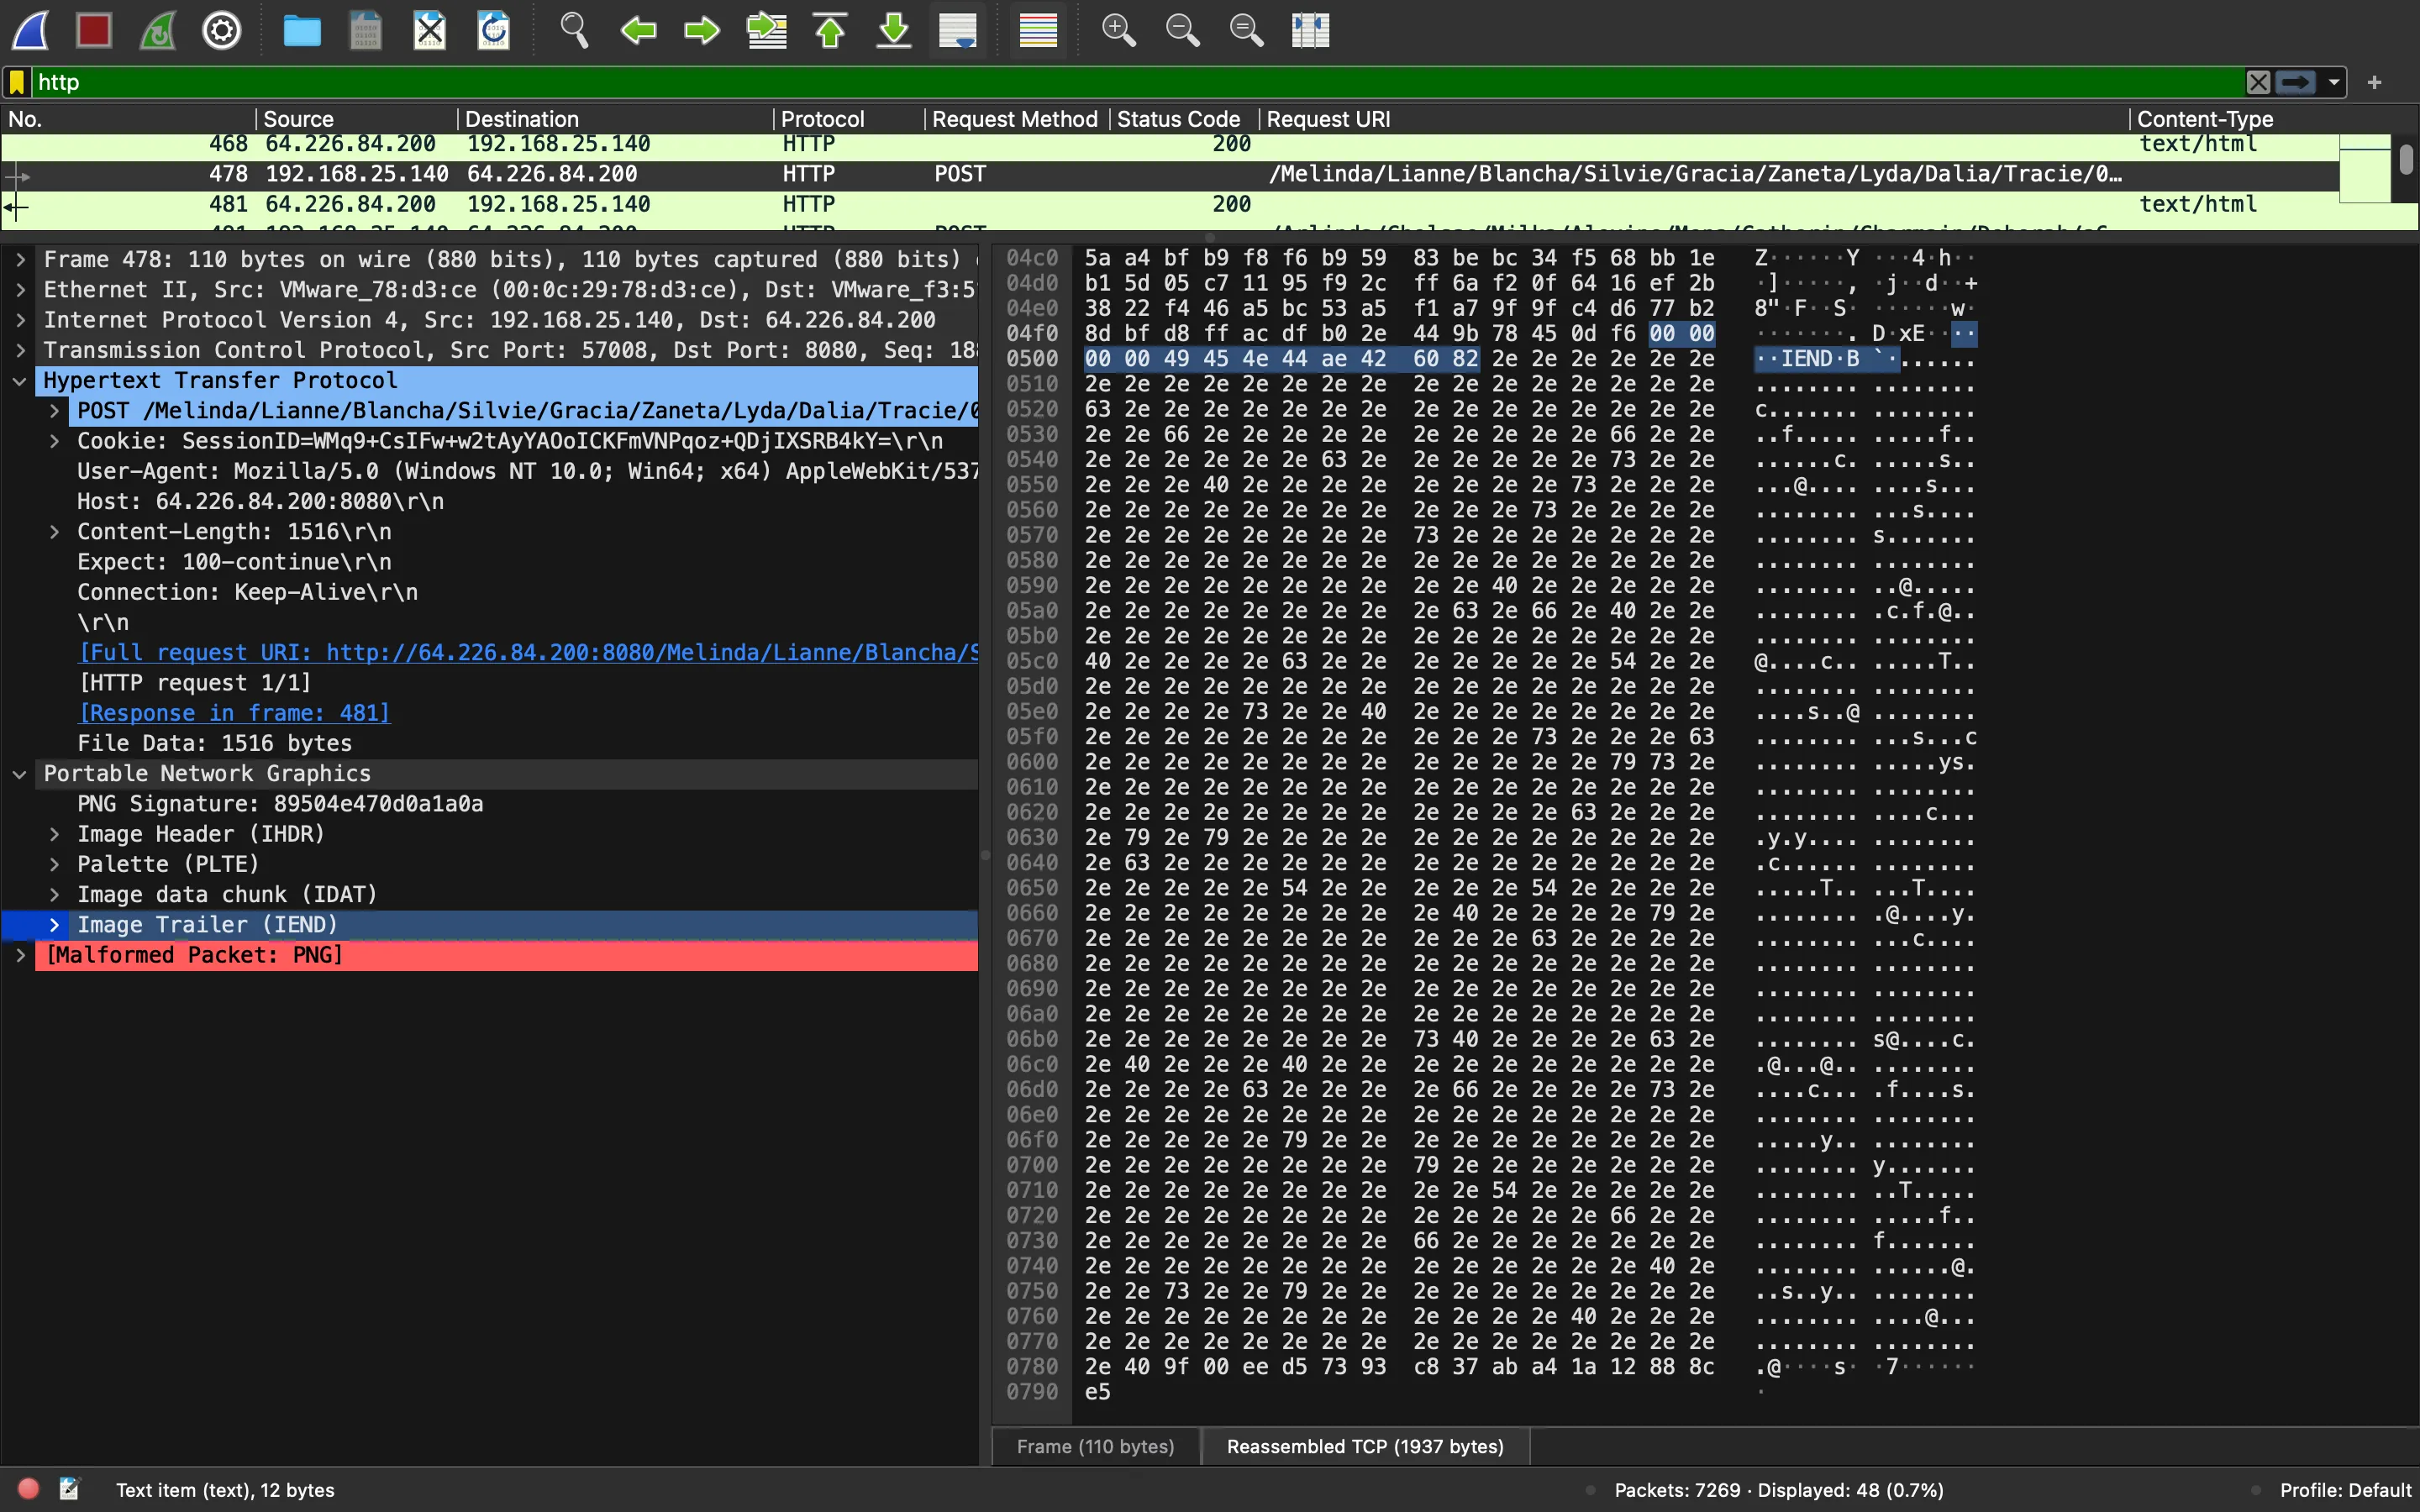Add a display filter button
Screen dimensions: 2420x1512
click(2375, 82)
